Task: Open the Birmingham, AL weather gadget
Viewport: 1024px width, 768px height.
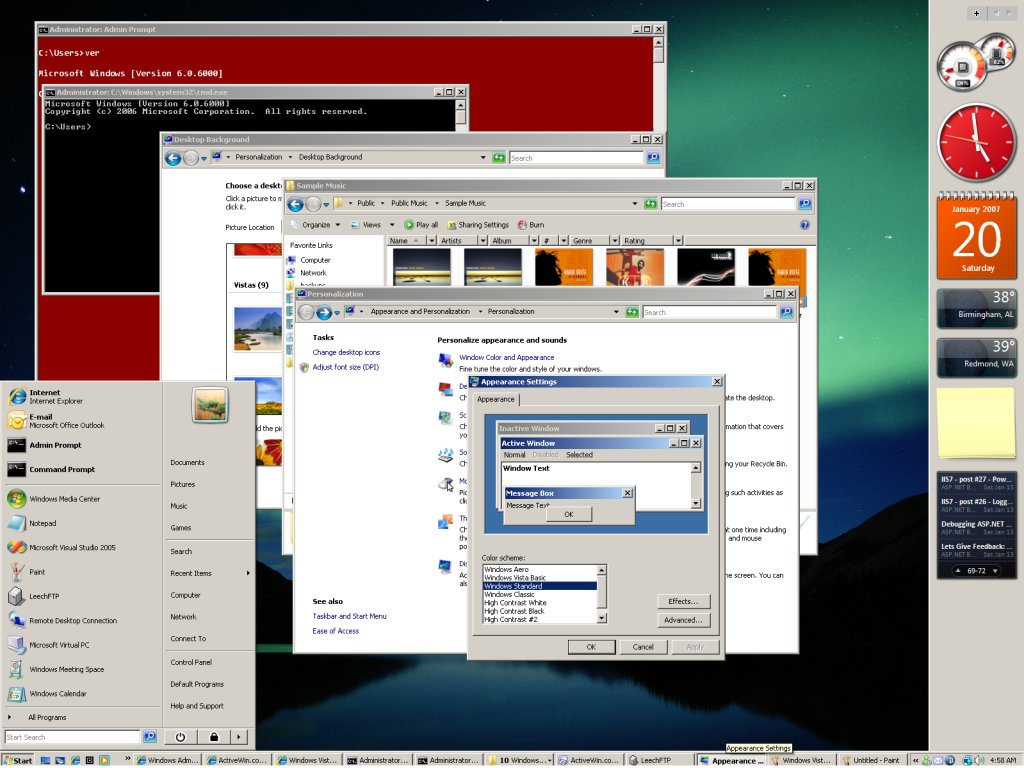Action: (x=976, y=308)
